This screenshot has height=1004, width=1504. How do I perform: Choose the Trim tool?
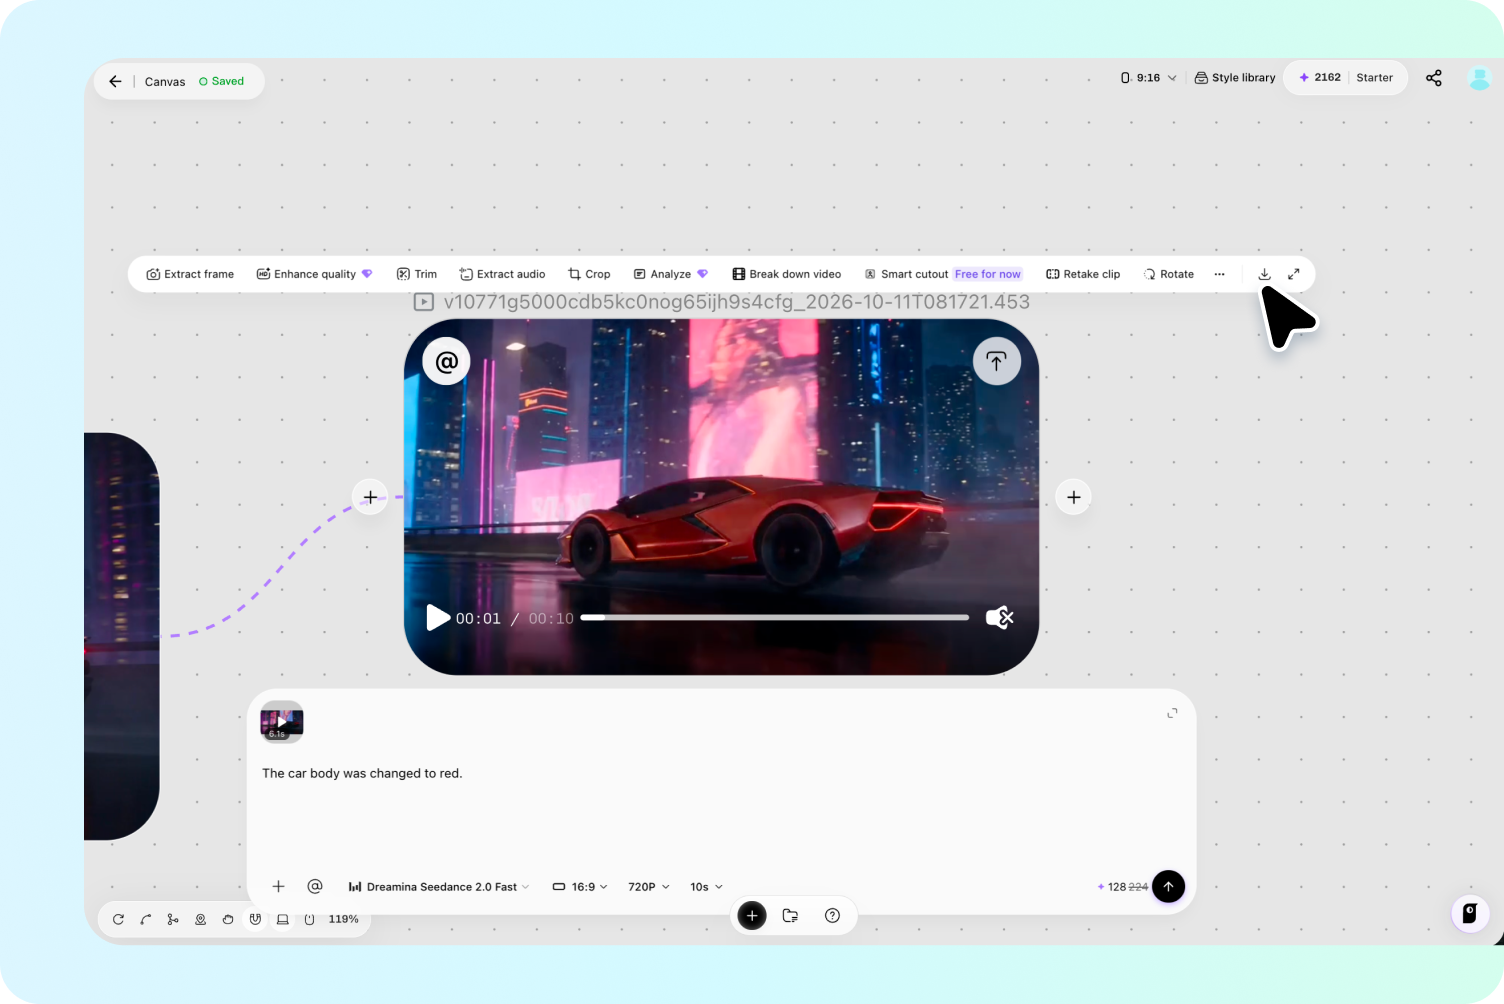click(416, 274)
